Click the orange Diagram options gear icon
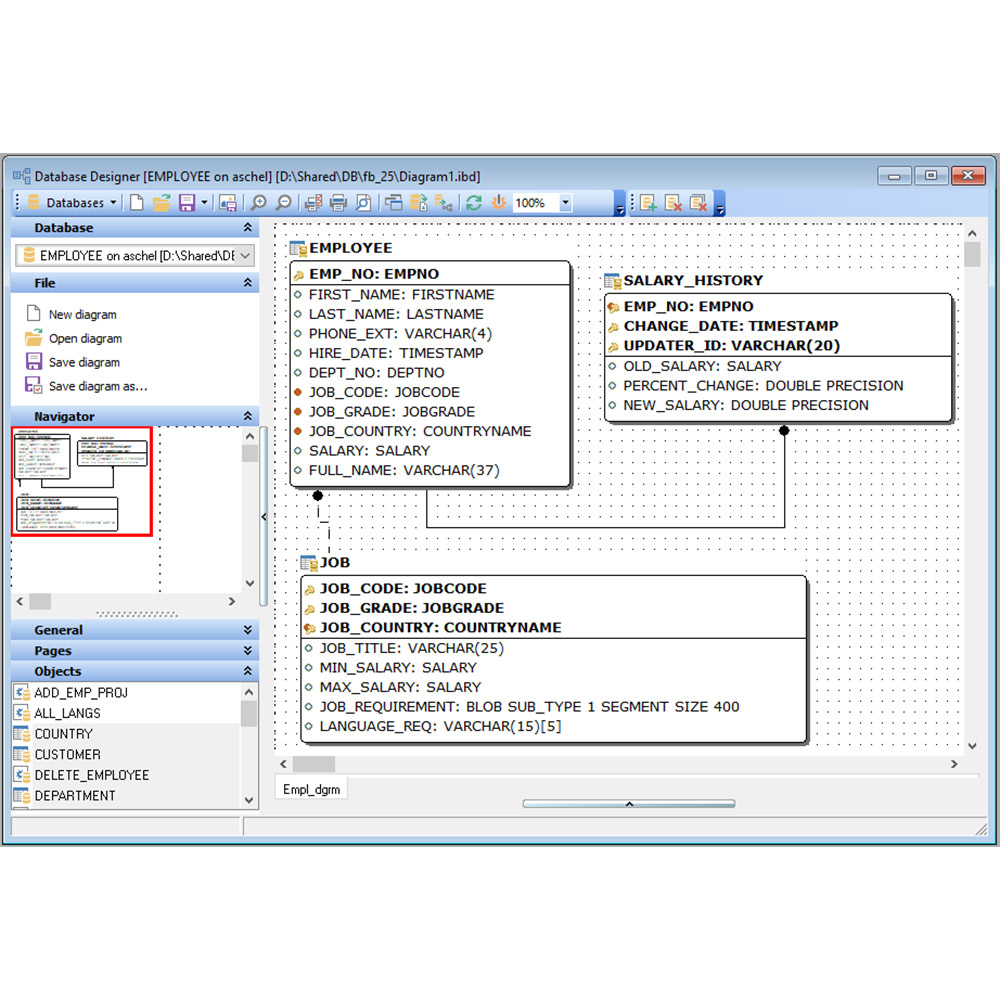Image resolution: width=1000 pixels, height=1000 pixels. click(x=499, y=203)
